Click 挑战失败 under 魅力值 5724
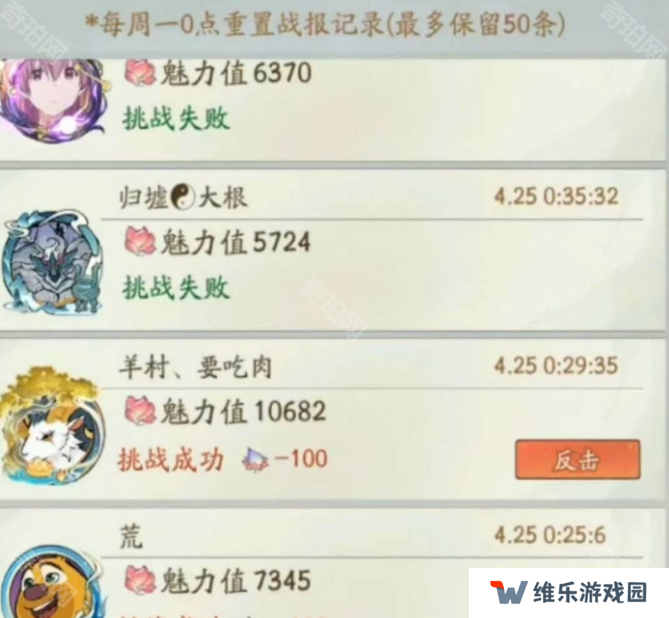This screenshot has width=669, height=618. point(176,287)
